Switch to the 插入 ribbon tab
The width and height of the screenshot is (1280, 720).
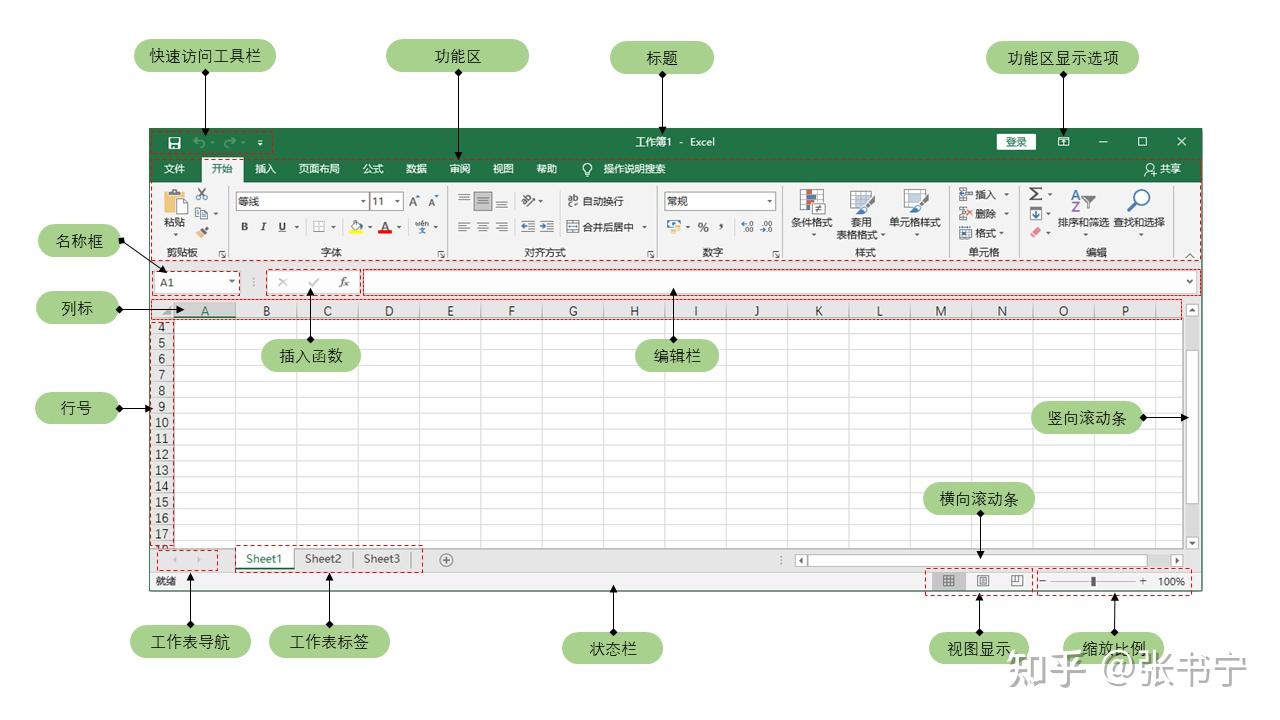(265, 169)
